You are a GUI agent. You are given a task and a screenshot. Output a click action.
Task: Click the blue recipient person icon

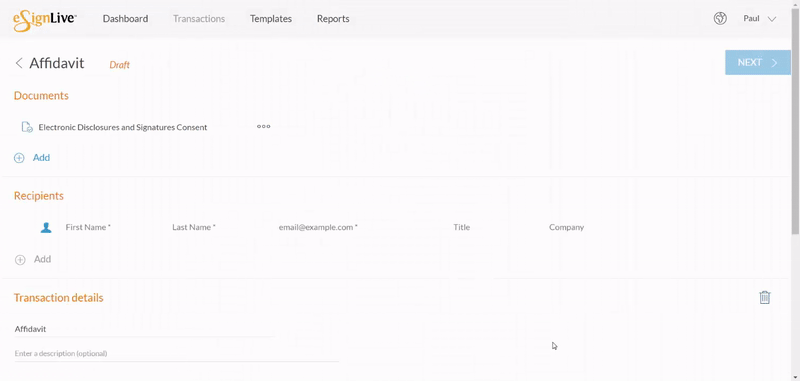point(46,227)
